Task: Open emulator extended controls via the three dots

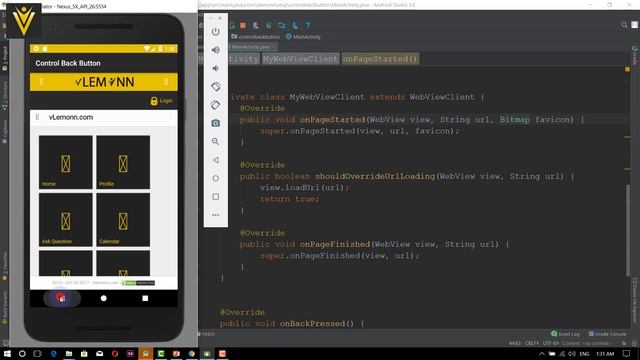Action: pyautogui.click(x=216, y=215)
